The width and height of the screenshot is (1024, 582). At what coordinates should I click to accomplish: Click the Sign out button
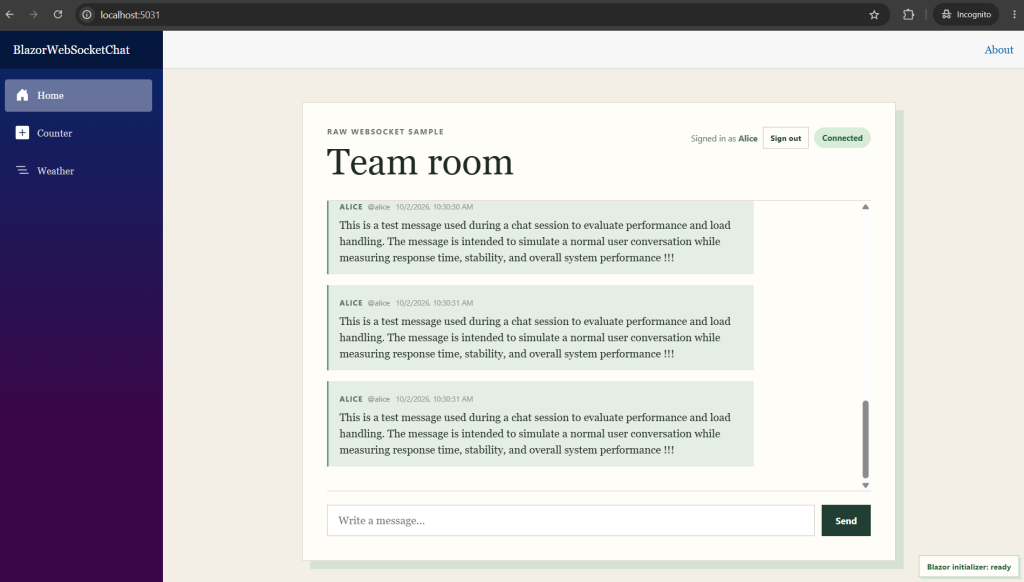(x=786, y=138)
